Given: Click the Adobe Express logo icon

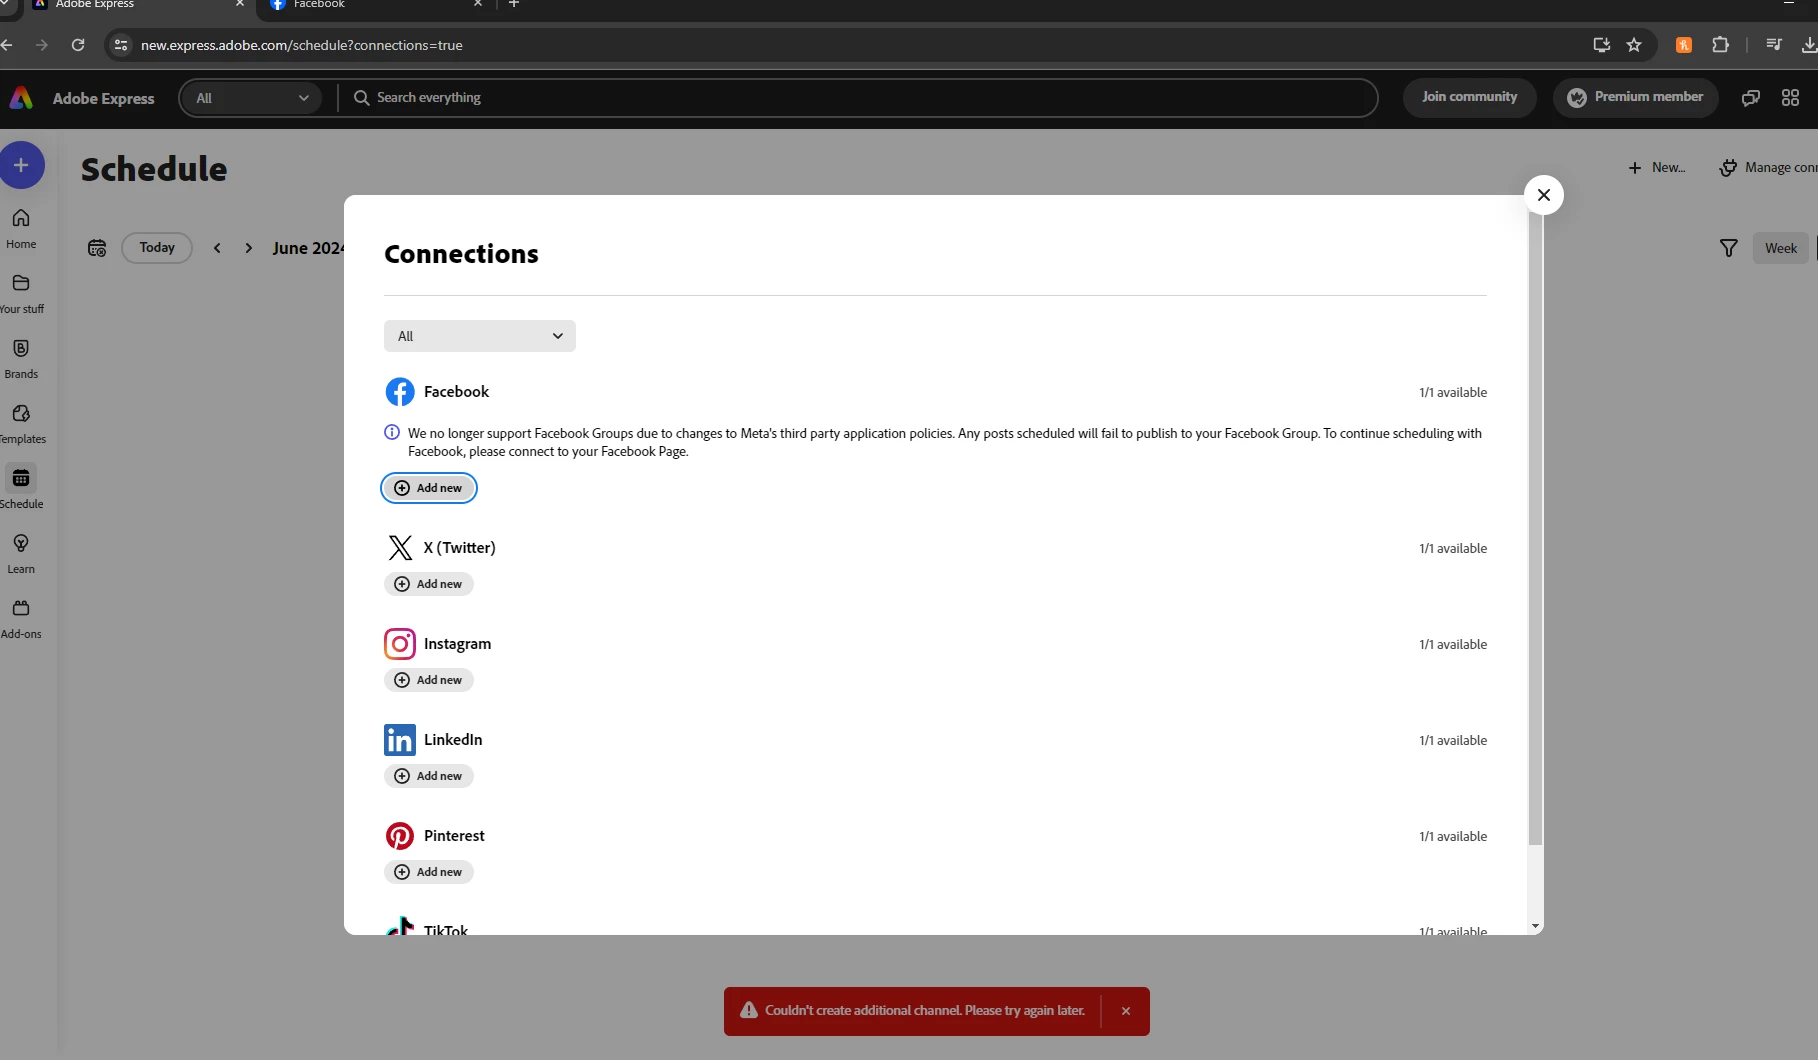Looking at the screenshot, I should point(21,98).
